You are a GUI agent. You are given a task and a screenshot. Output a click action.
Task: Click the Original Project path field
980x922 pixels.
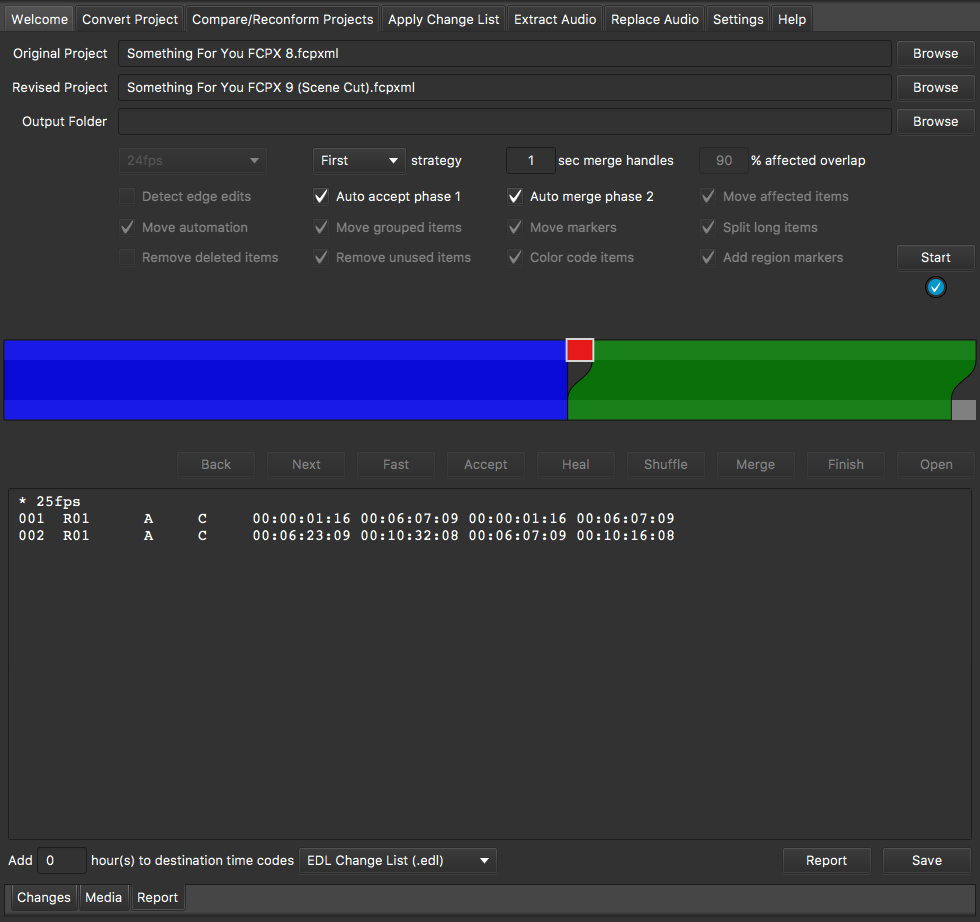pyautogui.click(x=504, y=54)
